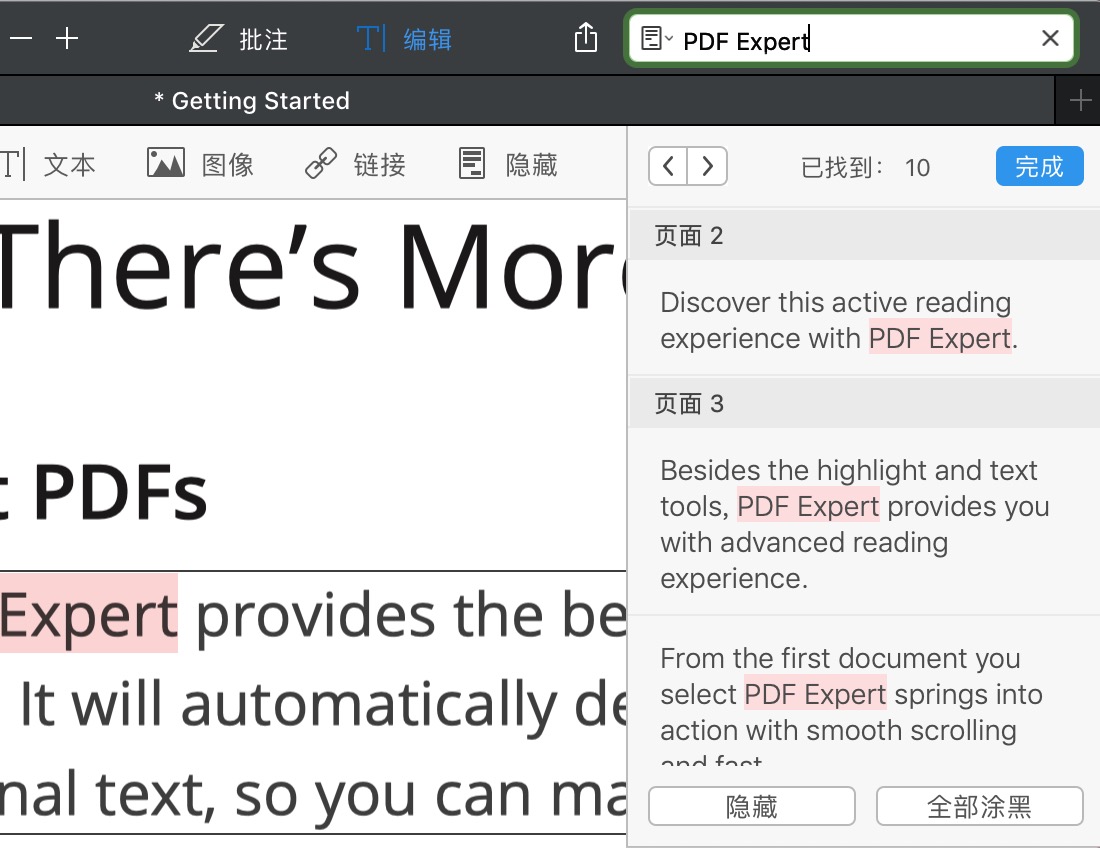Click the zoom in plus icon
The height and width of the screenshot is (848, 1100).
67,38
